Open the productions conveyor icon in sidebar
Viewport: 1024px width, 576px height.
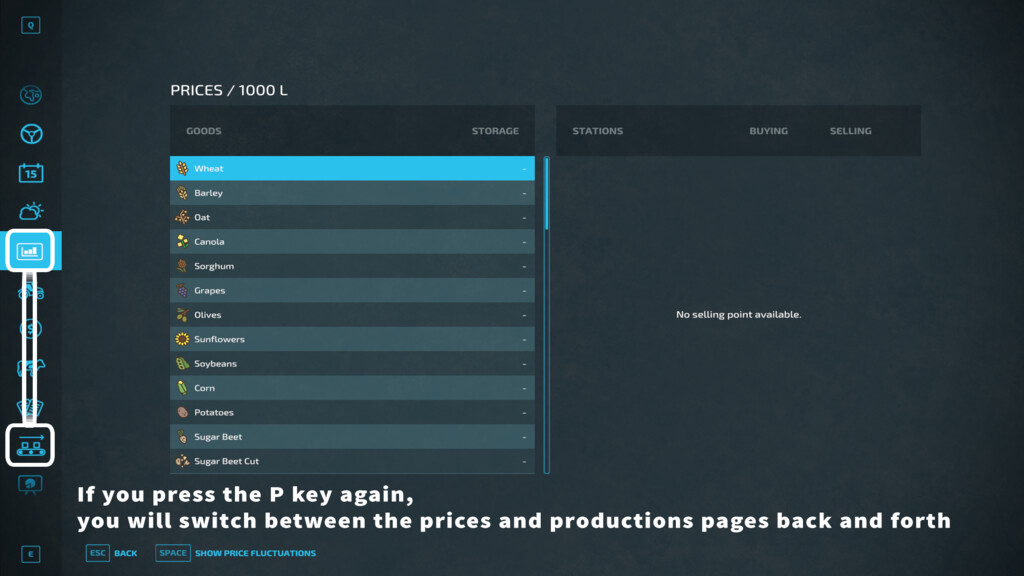30,445
